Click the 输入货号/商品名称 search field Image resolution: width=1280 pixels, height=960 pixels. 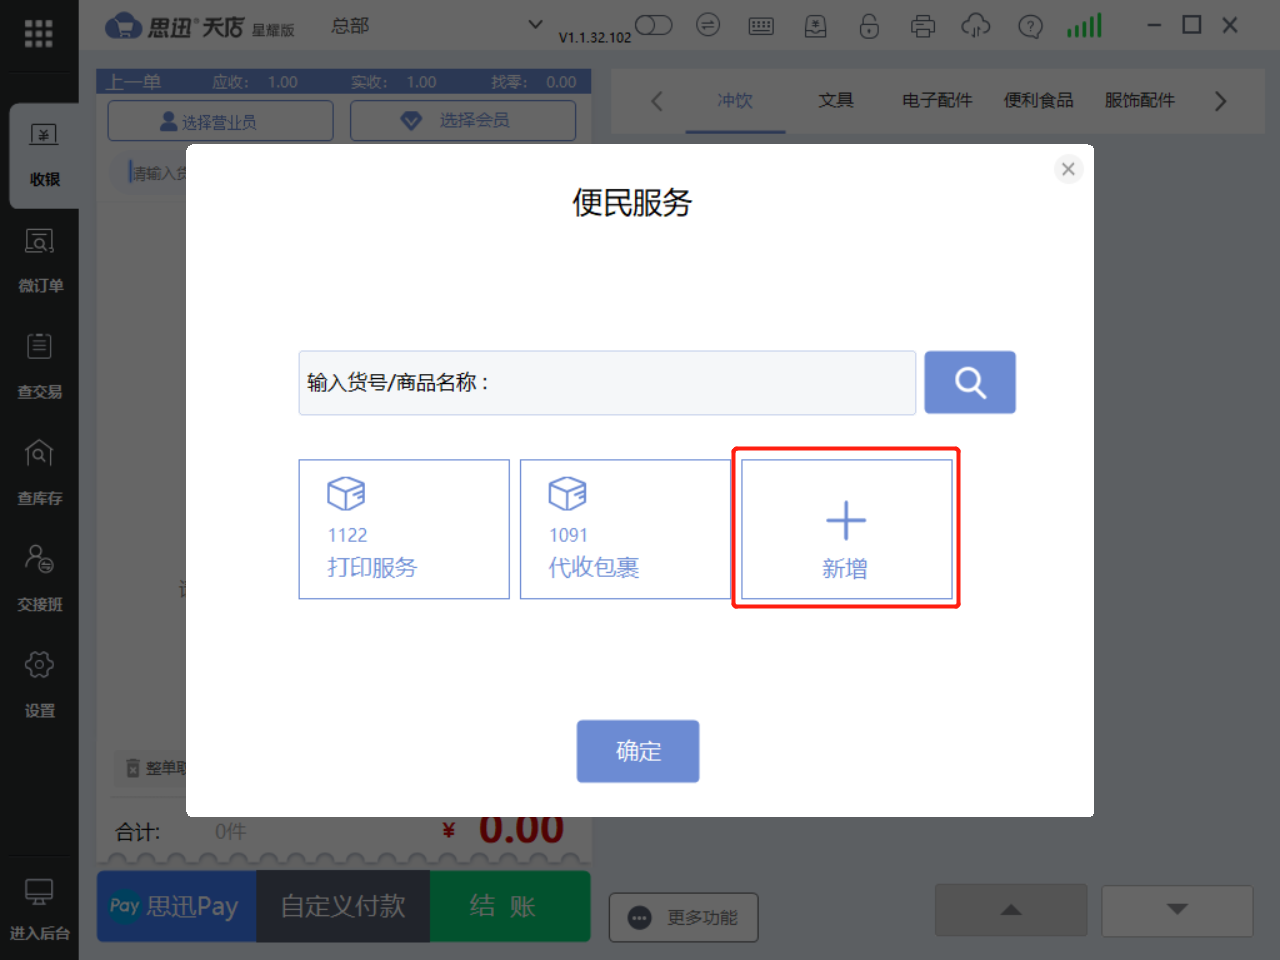[607, 382]
